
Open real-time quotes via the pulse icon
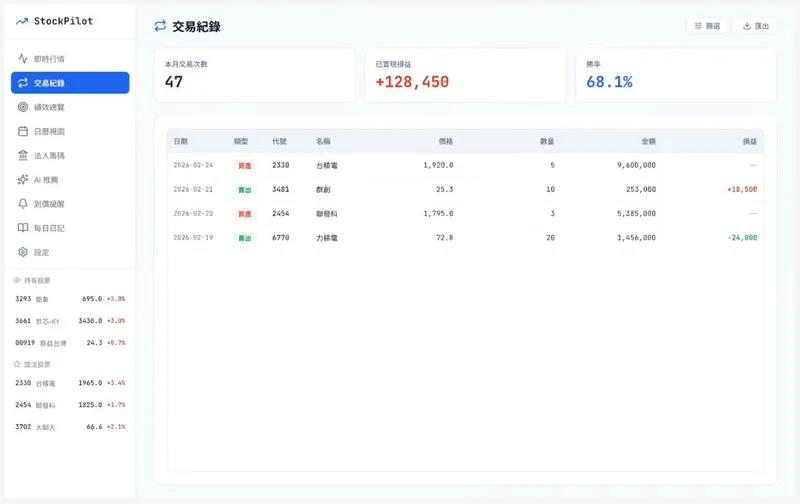[x=23, y=59]
